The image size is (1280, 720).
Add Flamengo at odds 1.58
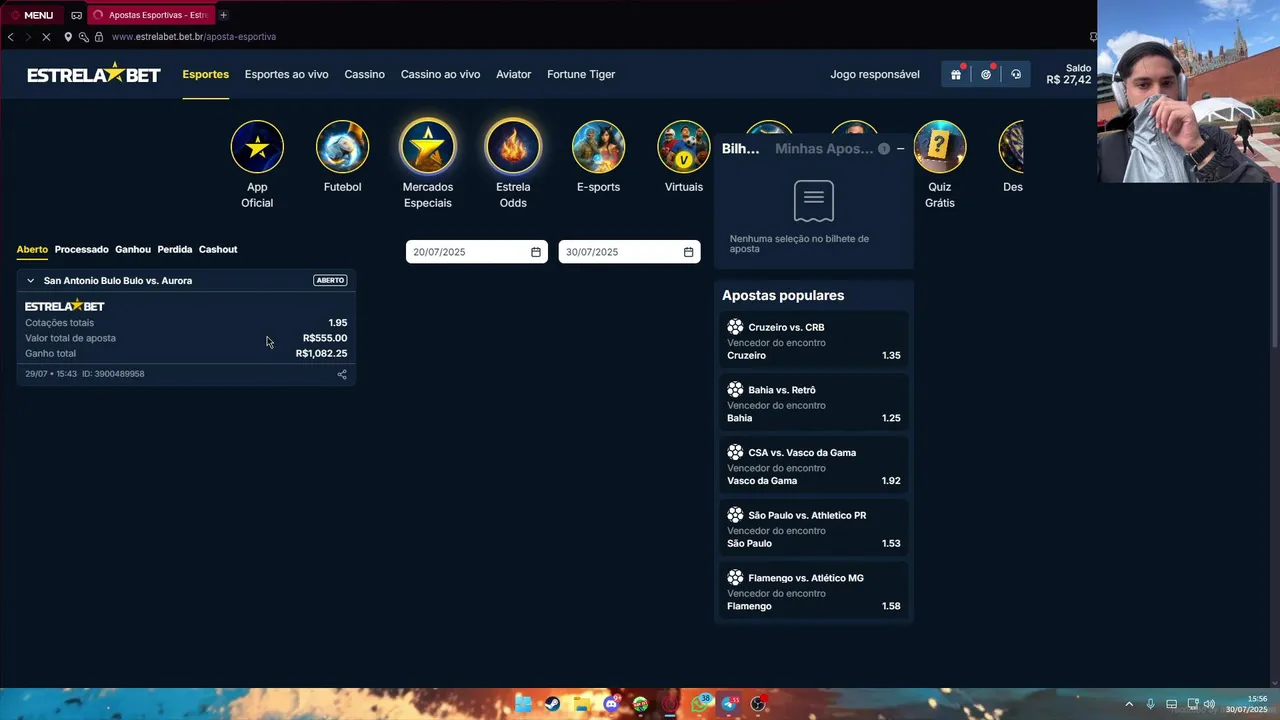(813, 592)
